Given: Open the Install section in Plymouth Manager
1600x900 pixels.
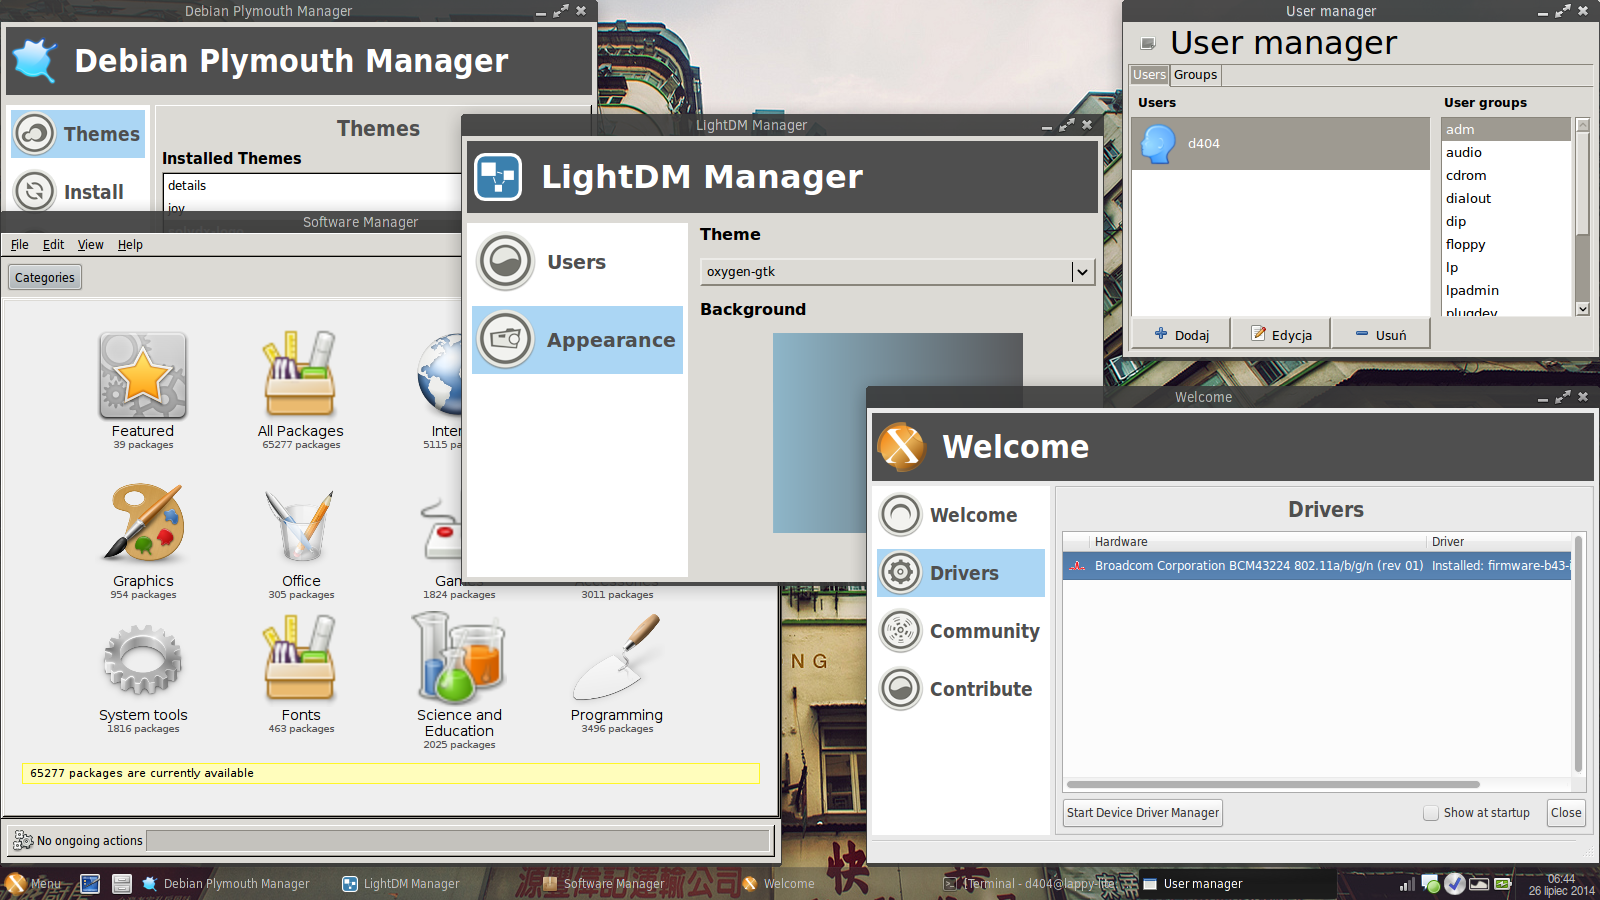Looking at the screenshot, I should (78, 192).
